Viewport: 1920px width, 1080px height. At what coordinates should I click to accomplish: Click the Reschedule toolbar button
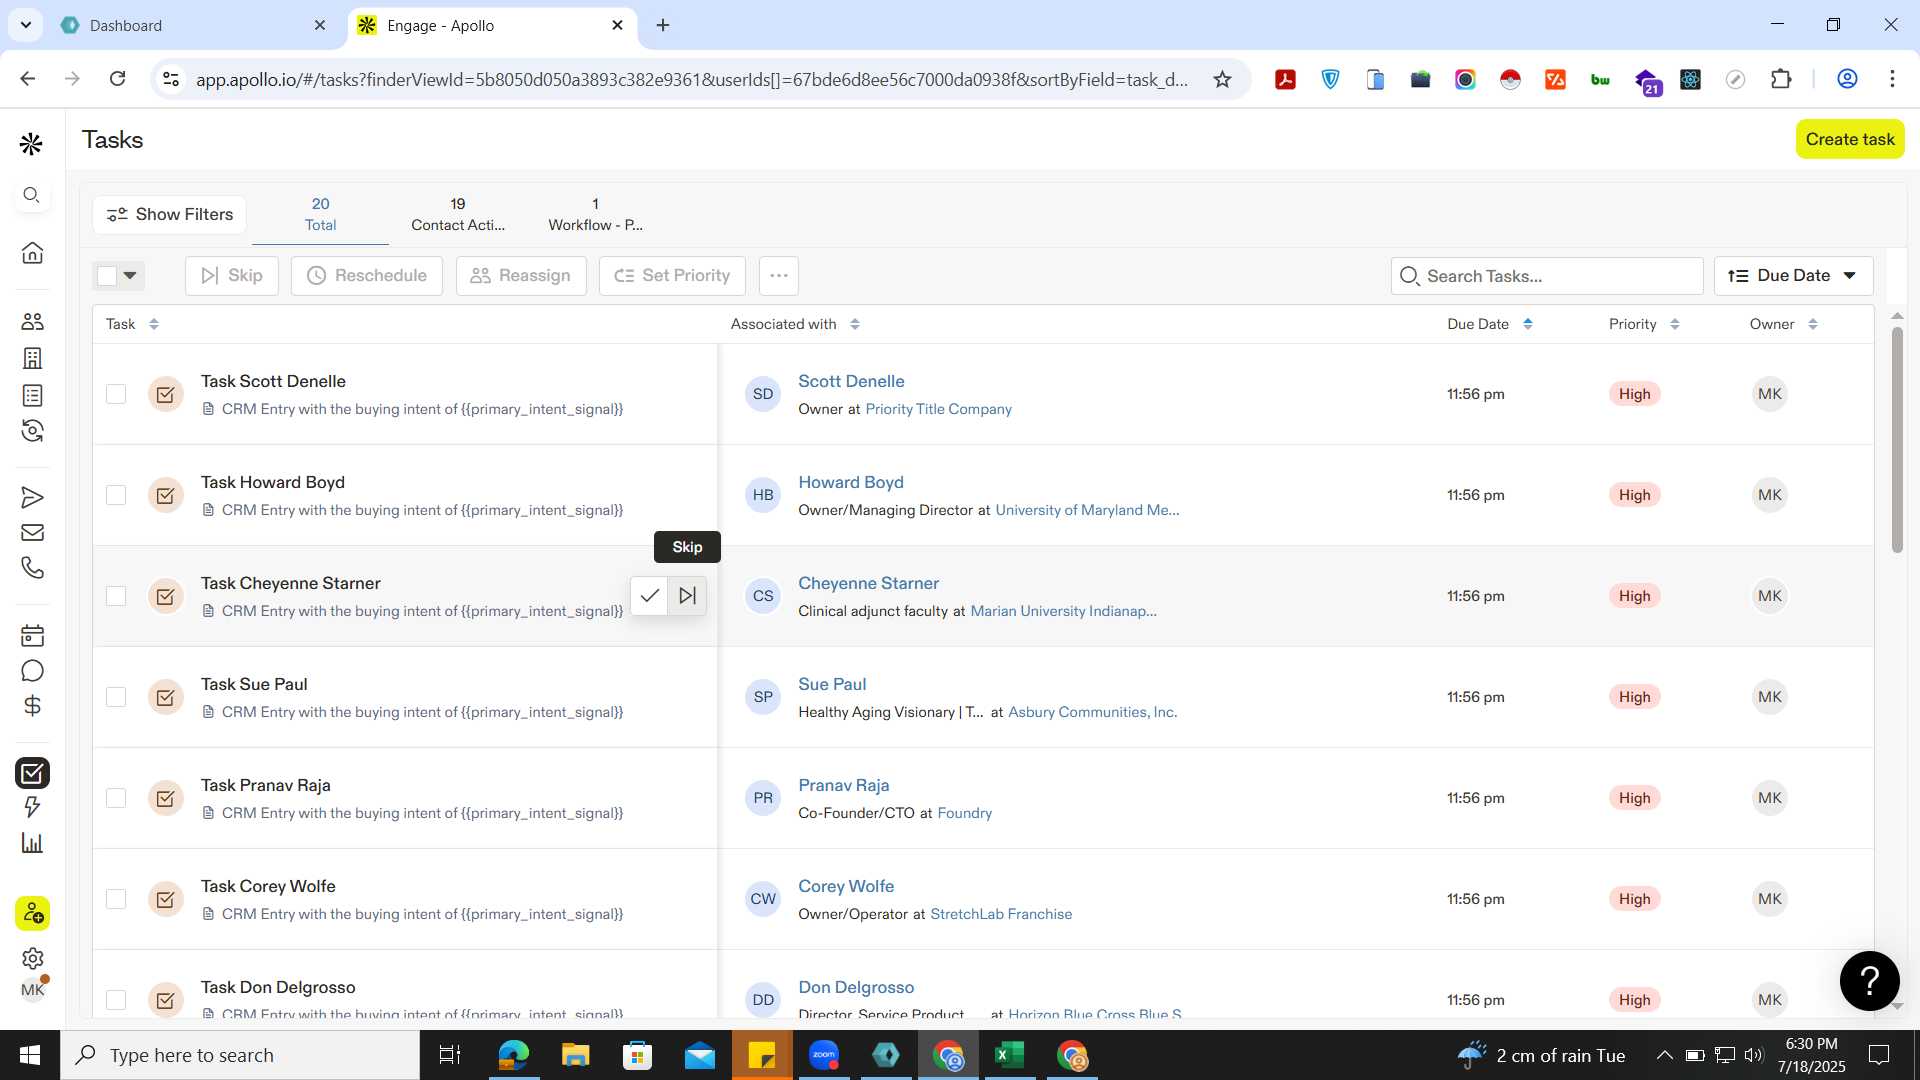pos(367,275)
